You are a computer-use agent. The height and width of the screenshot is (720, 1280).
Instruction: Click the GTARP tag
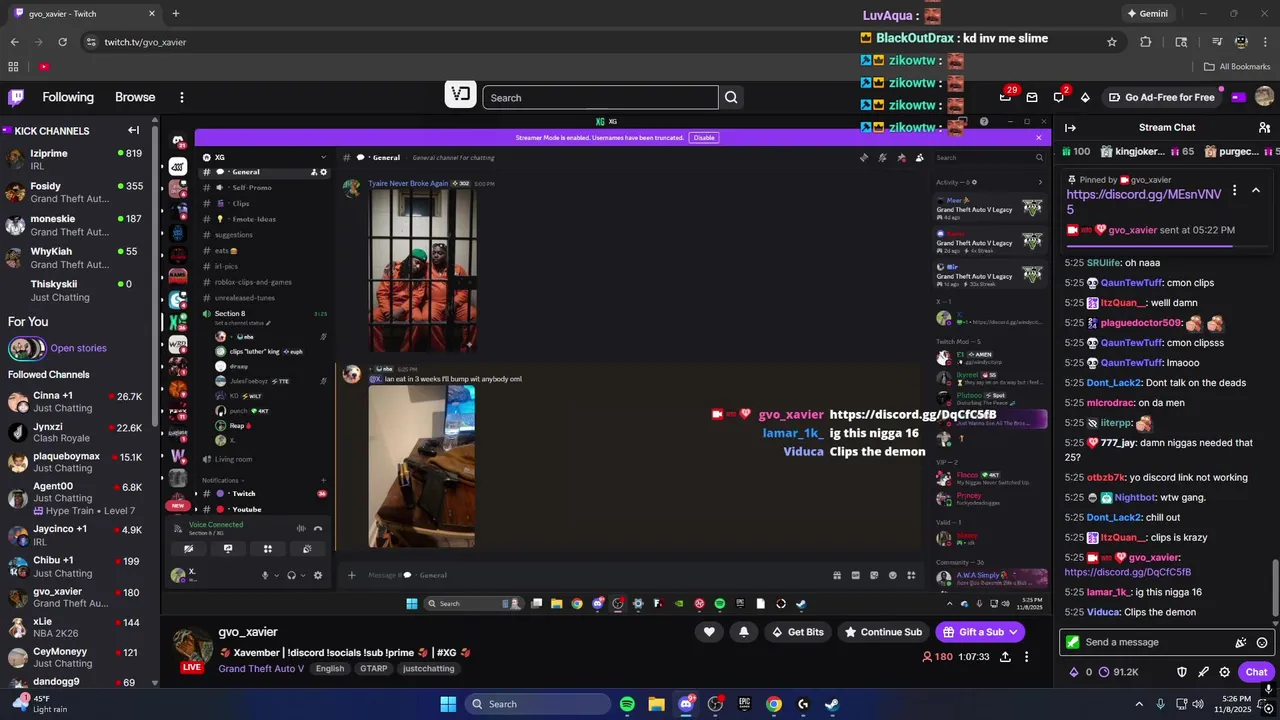point(373,668)
